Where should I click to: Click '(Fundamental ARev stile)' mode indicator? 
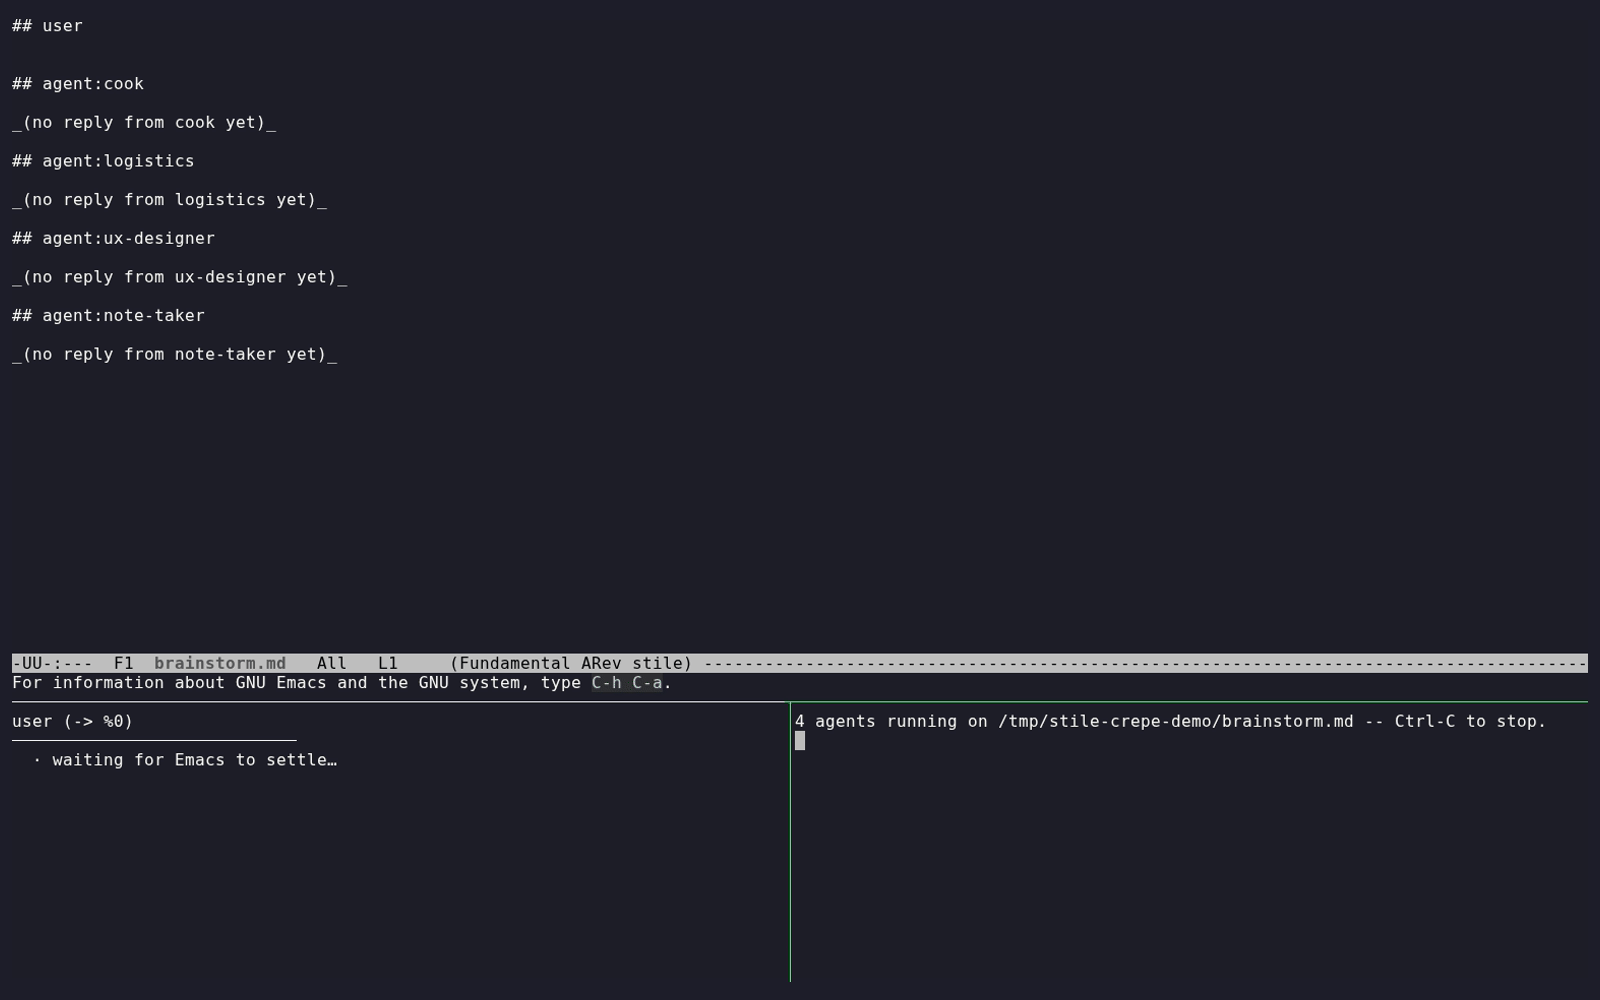[x=571, y=663]
